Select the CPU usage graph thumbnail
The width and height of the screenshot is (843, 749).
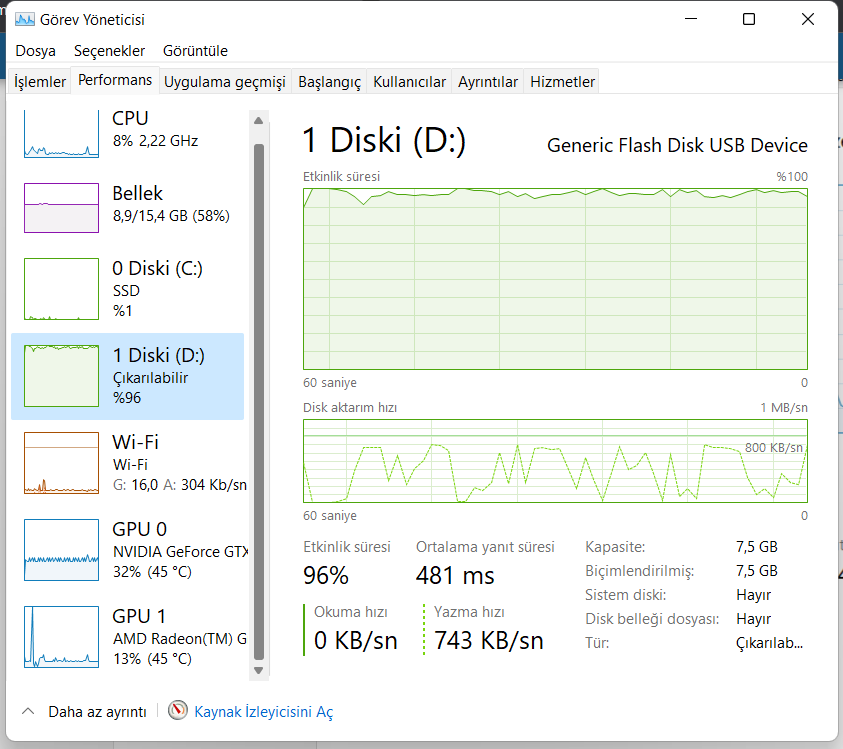61,133
